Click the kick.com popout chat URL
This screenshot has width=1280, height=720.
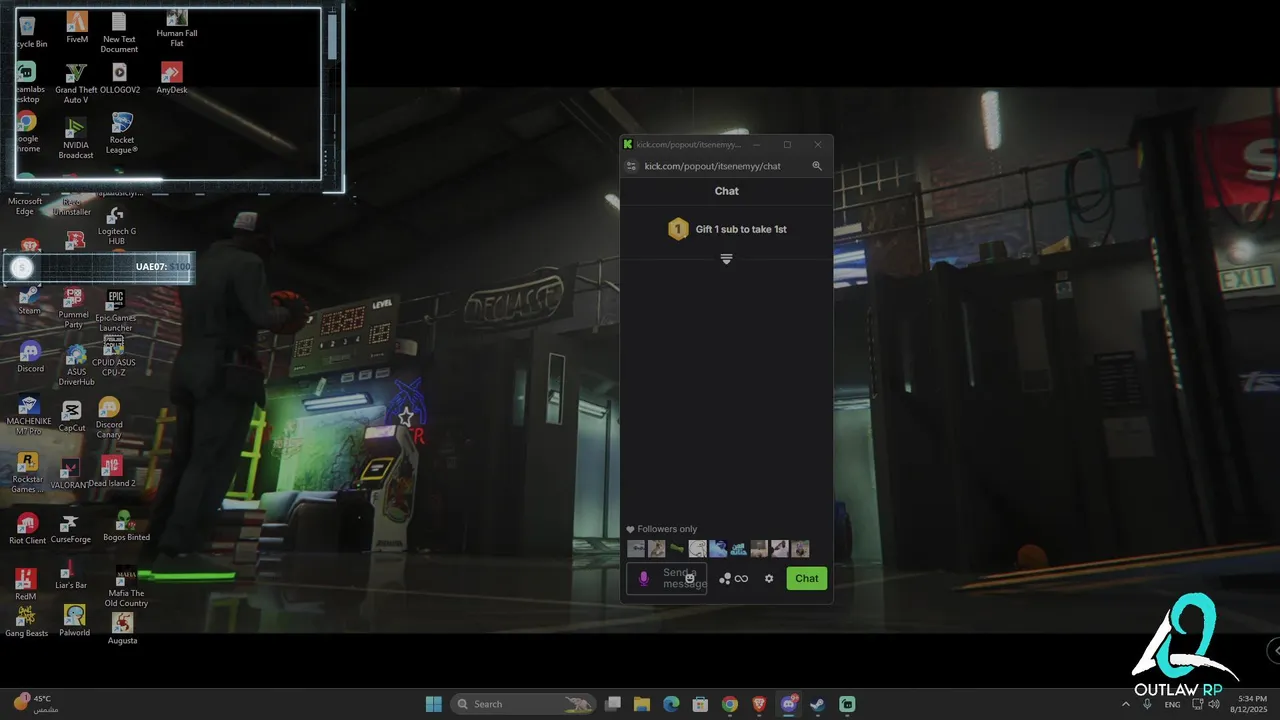(x=712, y=166)
